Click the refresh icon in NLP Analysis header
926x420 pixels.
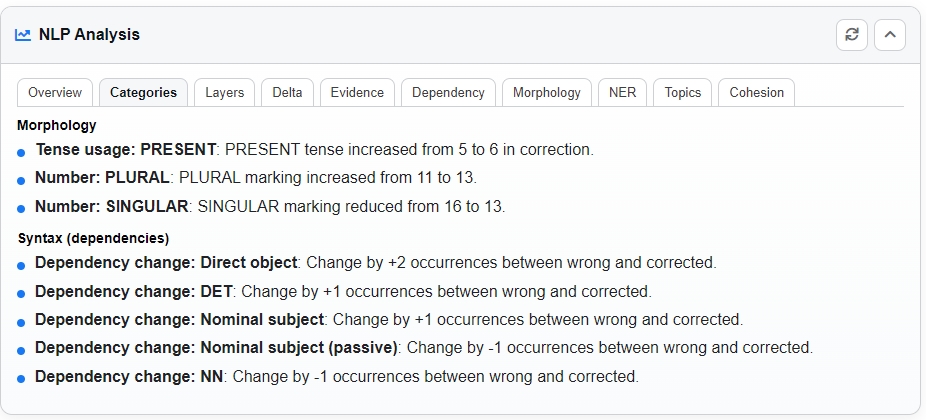click(851, 35)
